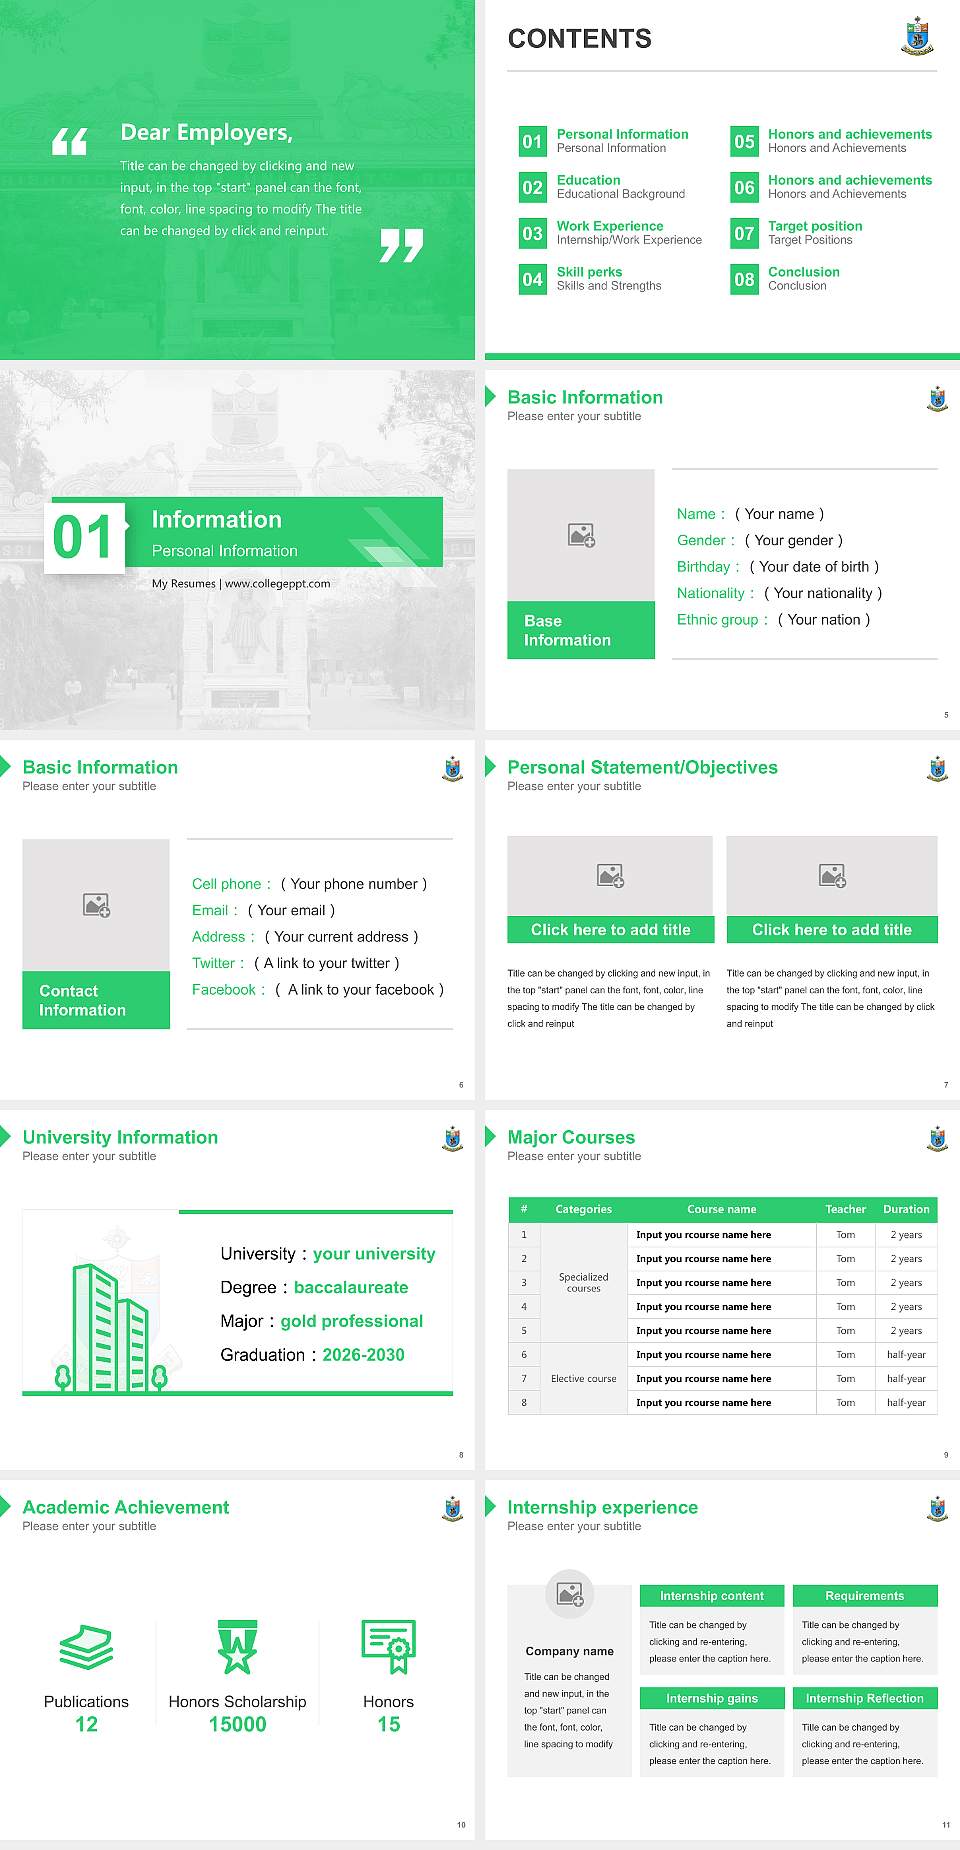Screen dimensions: 960x1850
Task: Click the contents number 08 green box
Action: tap(745, 279)
